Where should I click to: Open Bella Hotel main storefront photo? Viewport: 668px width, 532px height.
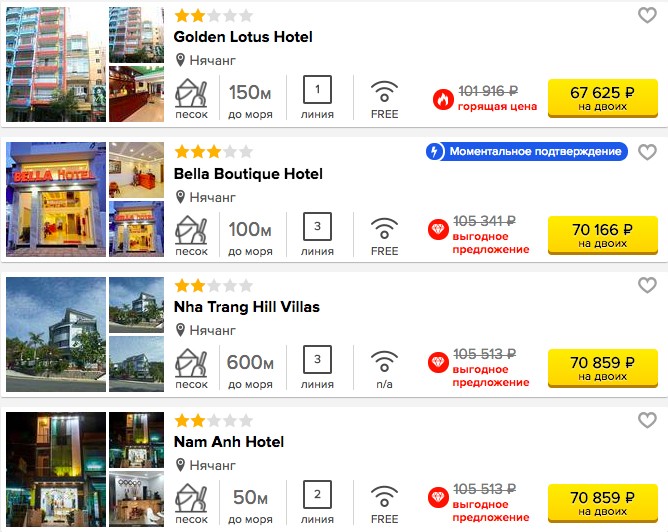pyautogui.click(x=56, y=199)
